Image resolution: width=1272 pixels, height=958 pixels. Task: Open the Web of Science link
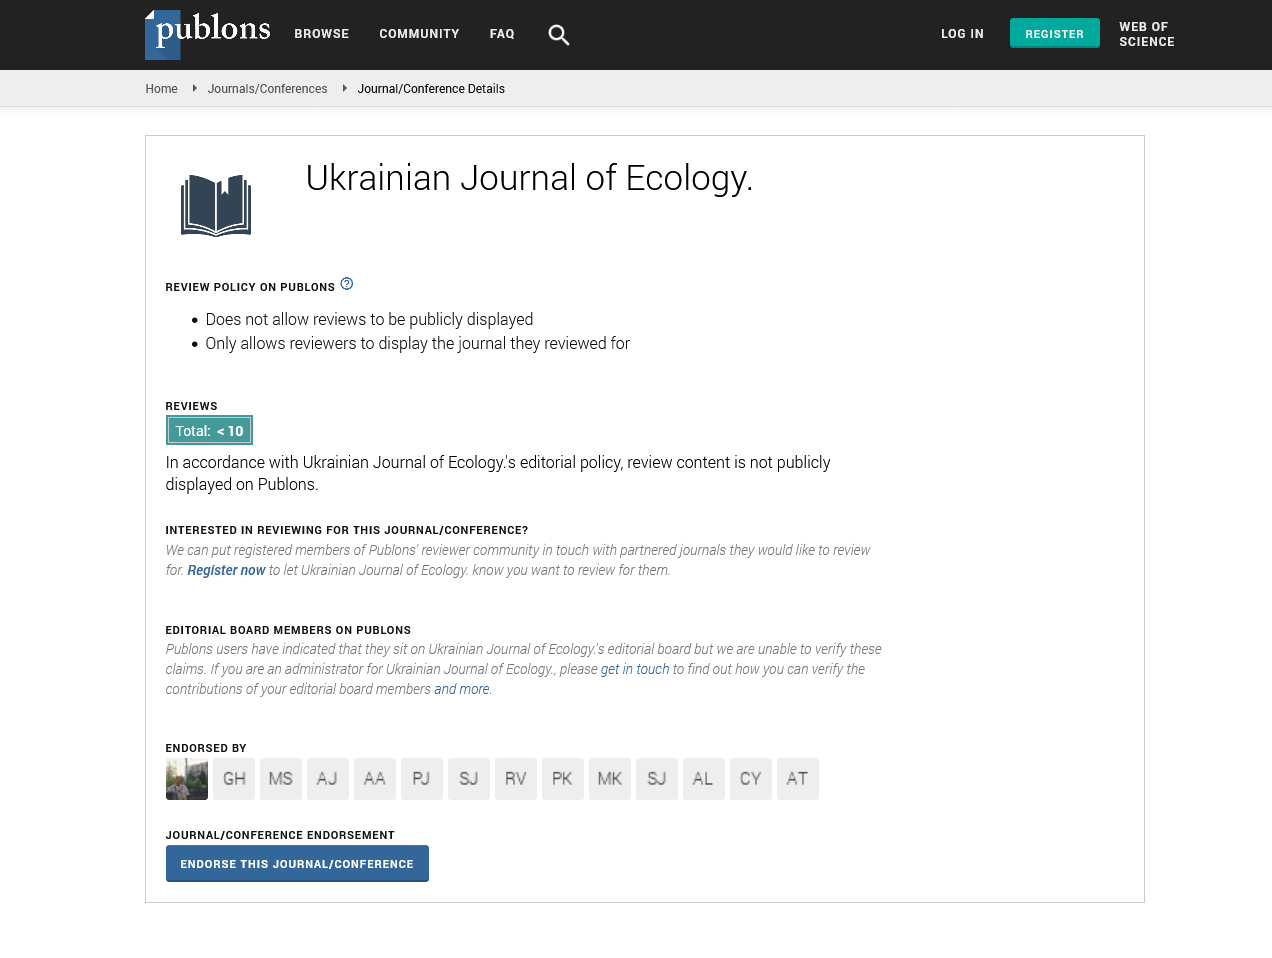point(1146,34)
